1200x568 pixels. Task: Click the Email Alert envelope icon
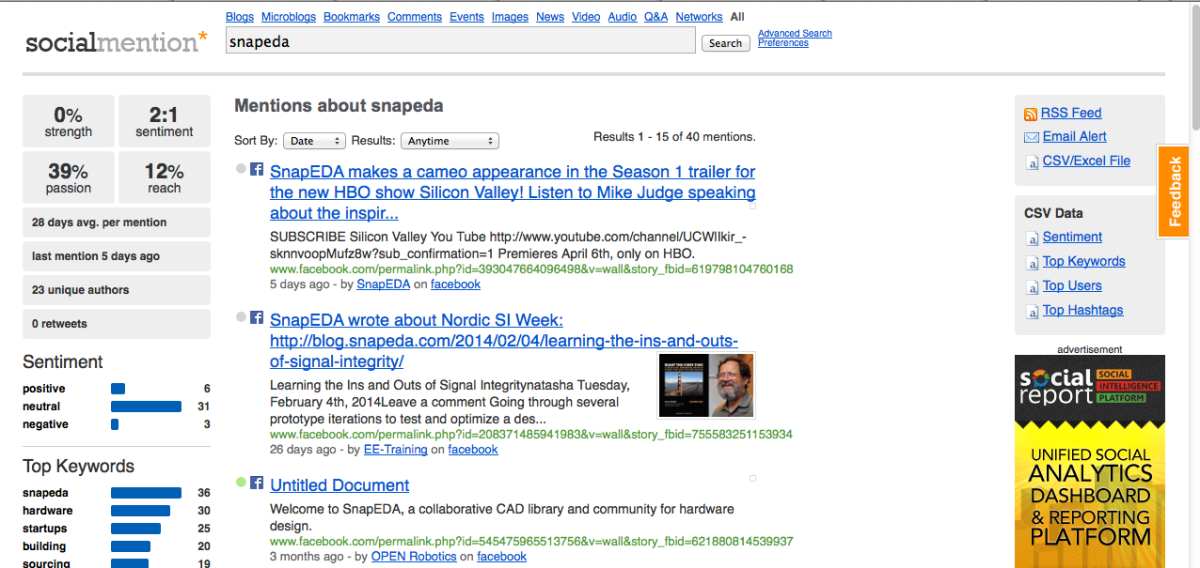[1031, 137]
